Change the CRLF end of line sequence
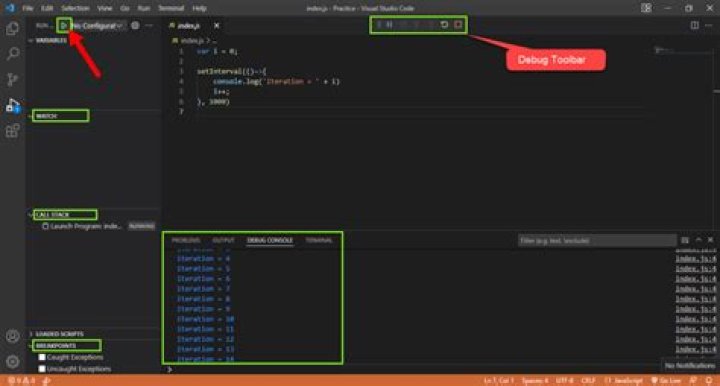Image resolution: width=720 pixels, height=386 pixels. click(x=588, y=380)
